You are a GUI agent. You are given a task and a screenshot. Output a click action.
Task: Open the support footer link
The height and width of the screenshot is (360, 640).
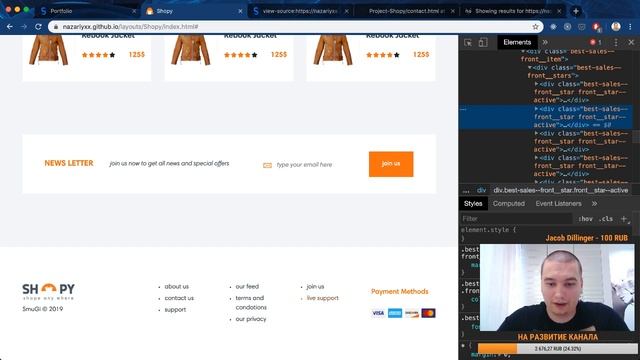[x=176, y=310]
